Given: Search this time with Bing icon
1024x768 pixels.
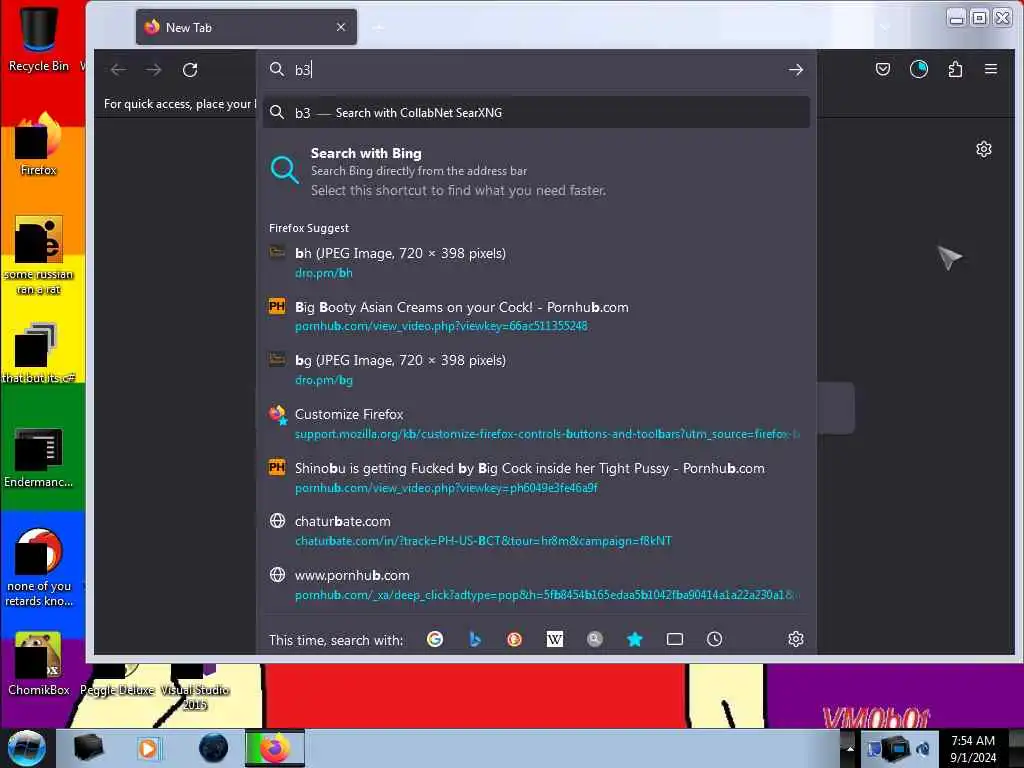Looking at the screenshot, I should pos(475,639).
